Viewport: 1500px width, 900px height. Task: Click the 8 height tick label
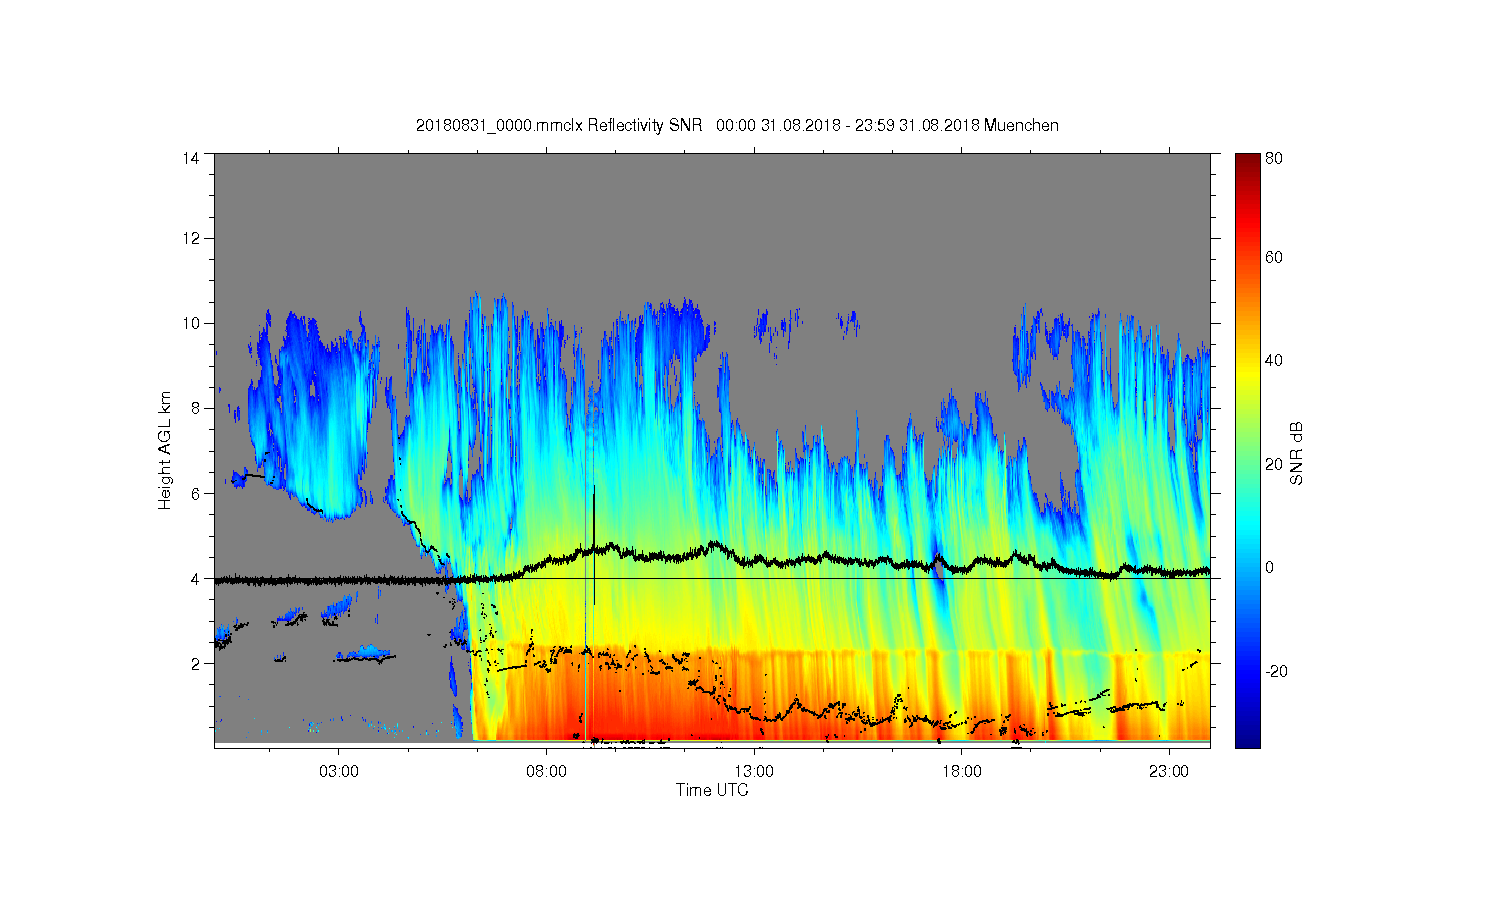click(195, 408)
